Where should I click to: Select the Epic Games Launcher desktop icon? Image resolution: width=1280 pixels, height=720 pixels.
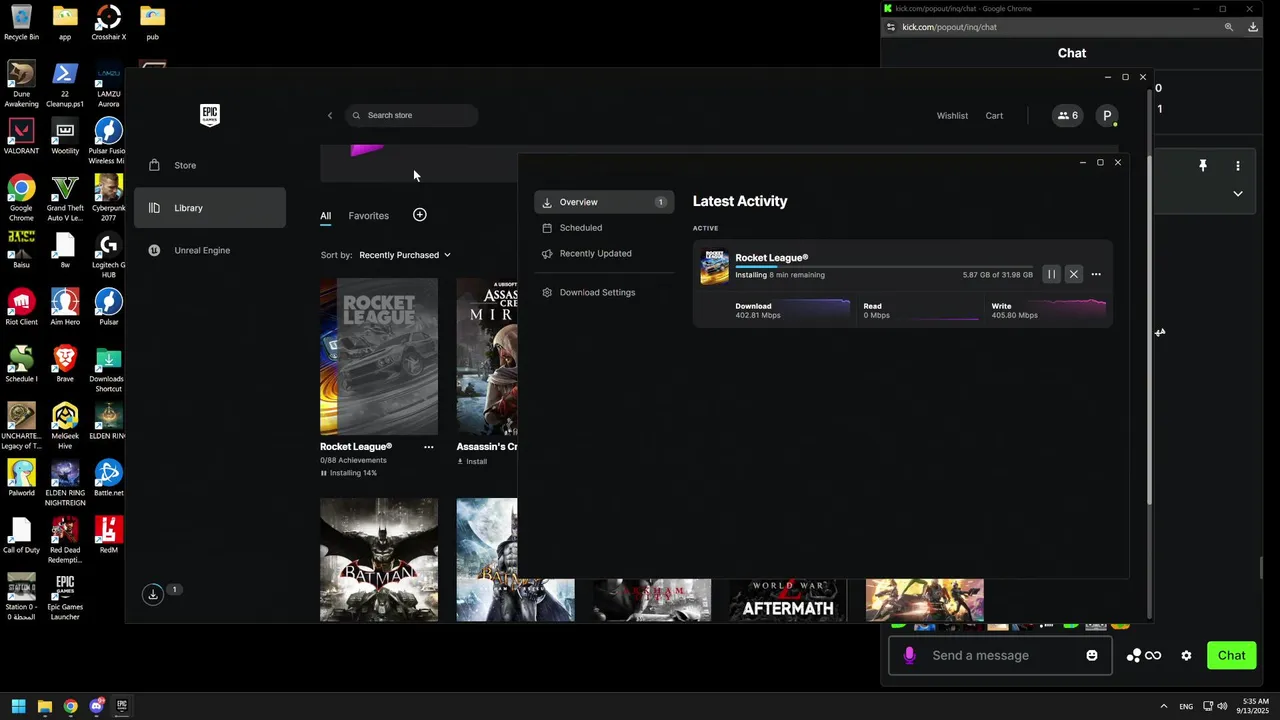[x=65, y=597]
